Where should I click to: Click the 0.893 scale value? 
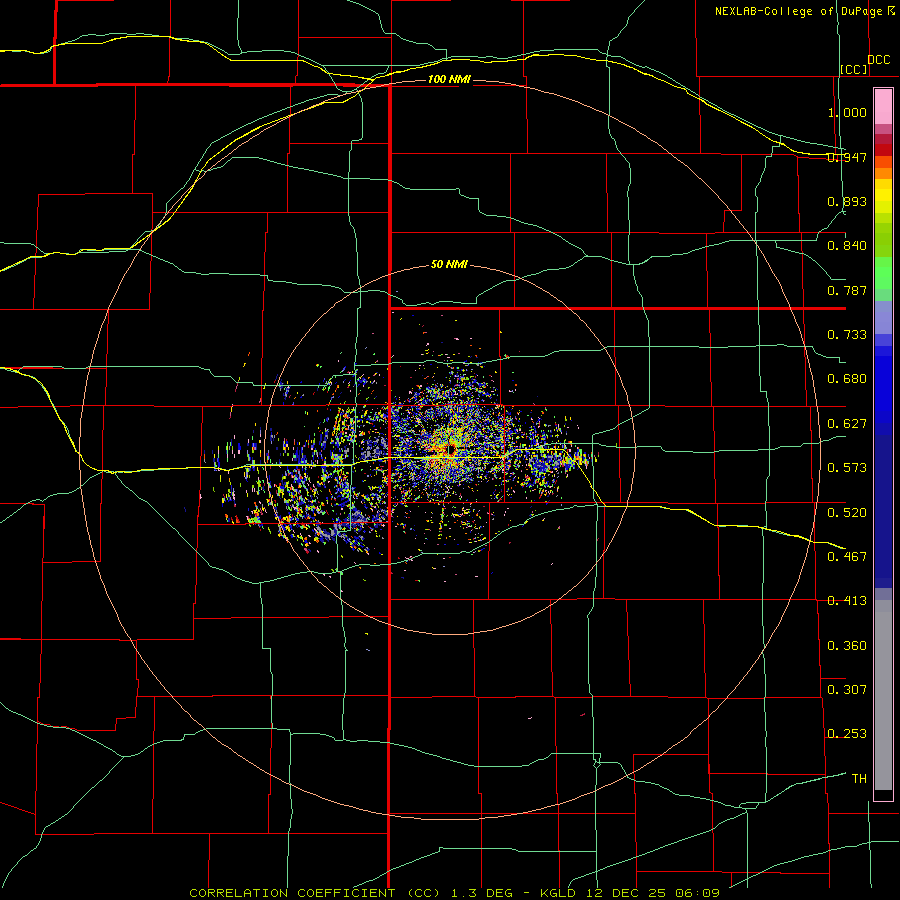(847, 201)
